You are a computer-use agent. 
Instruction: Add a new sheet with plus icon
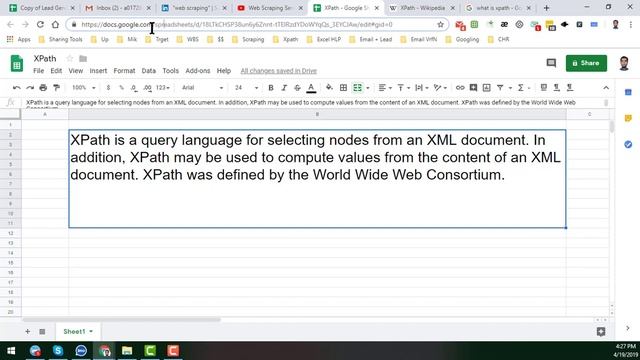(27, 331)
